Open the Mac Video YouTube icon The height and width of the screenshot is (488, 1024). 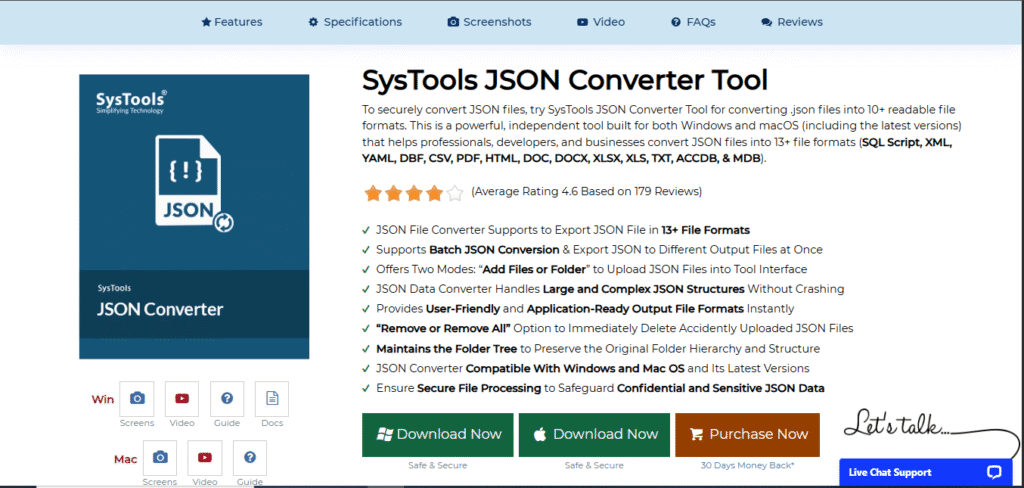point(205,457)
